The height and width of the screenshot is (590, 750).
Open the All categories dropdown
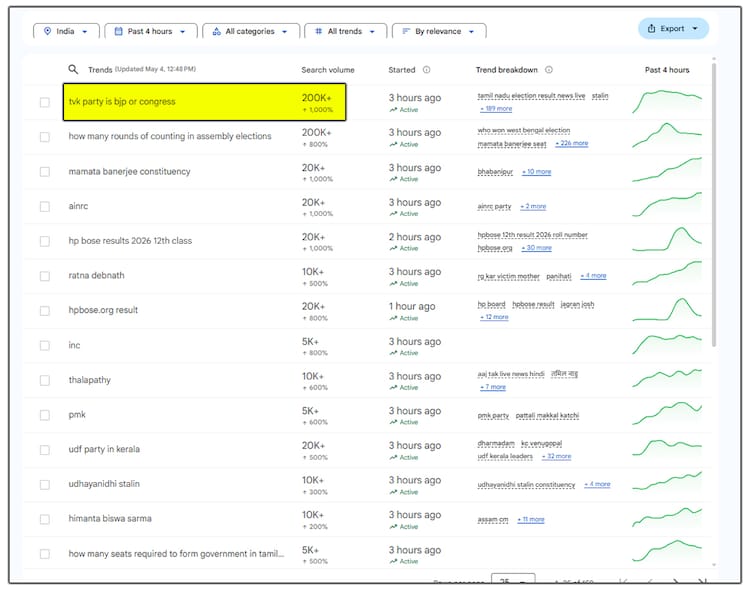click(251, 31)
